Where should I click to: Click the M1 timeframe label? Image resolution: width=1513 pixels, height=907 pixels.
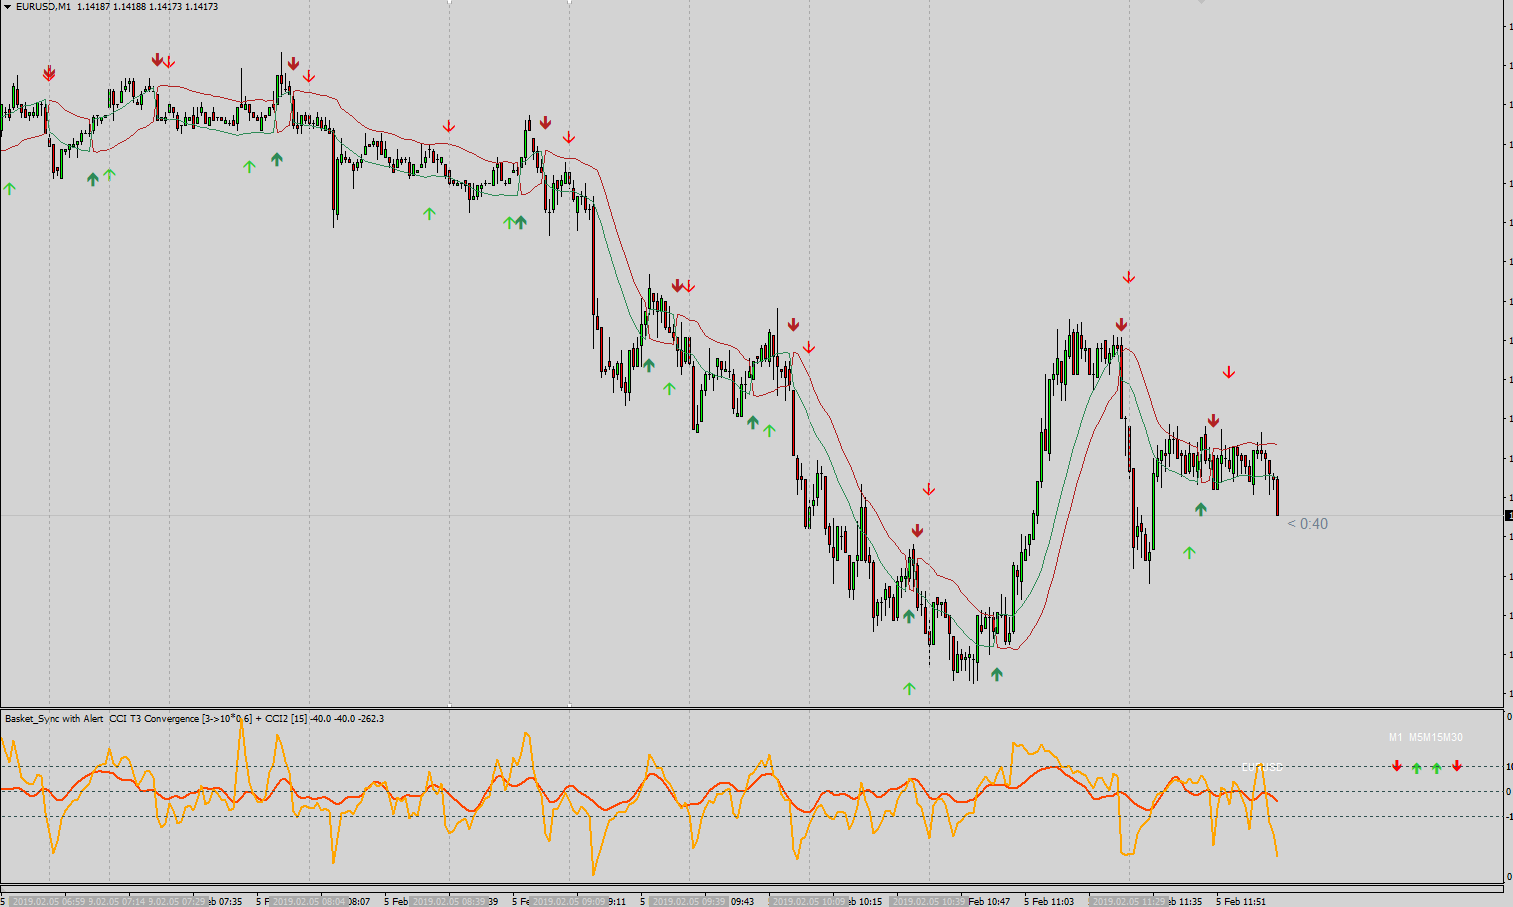coord(1396,738)
